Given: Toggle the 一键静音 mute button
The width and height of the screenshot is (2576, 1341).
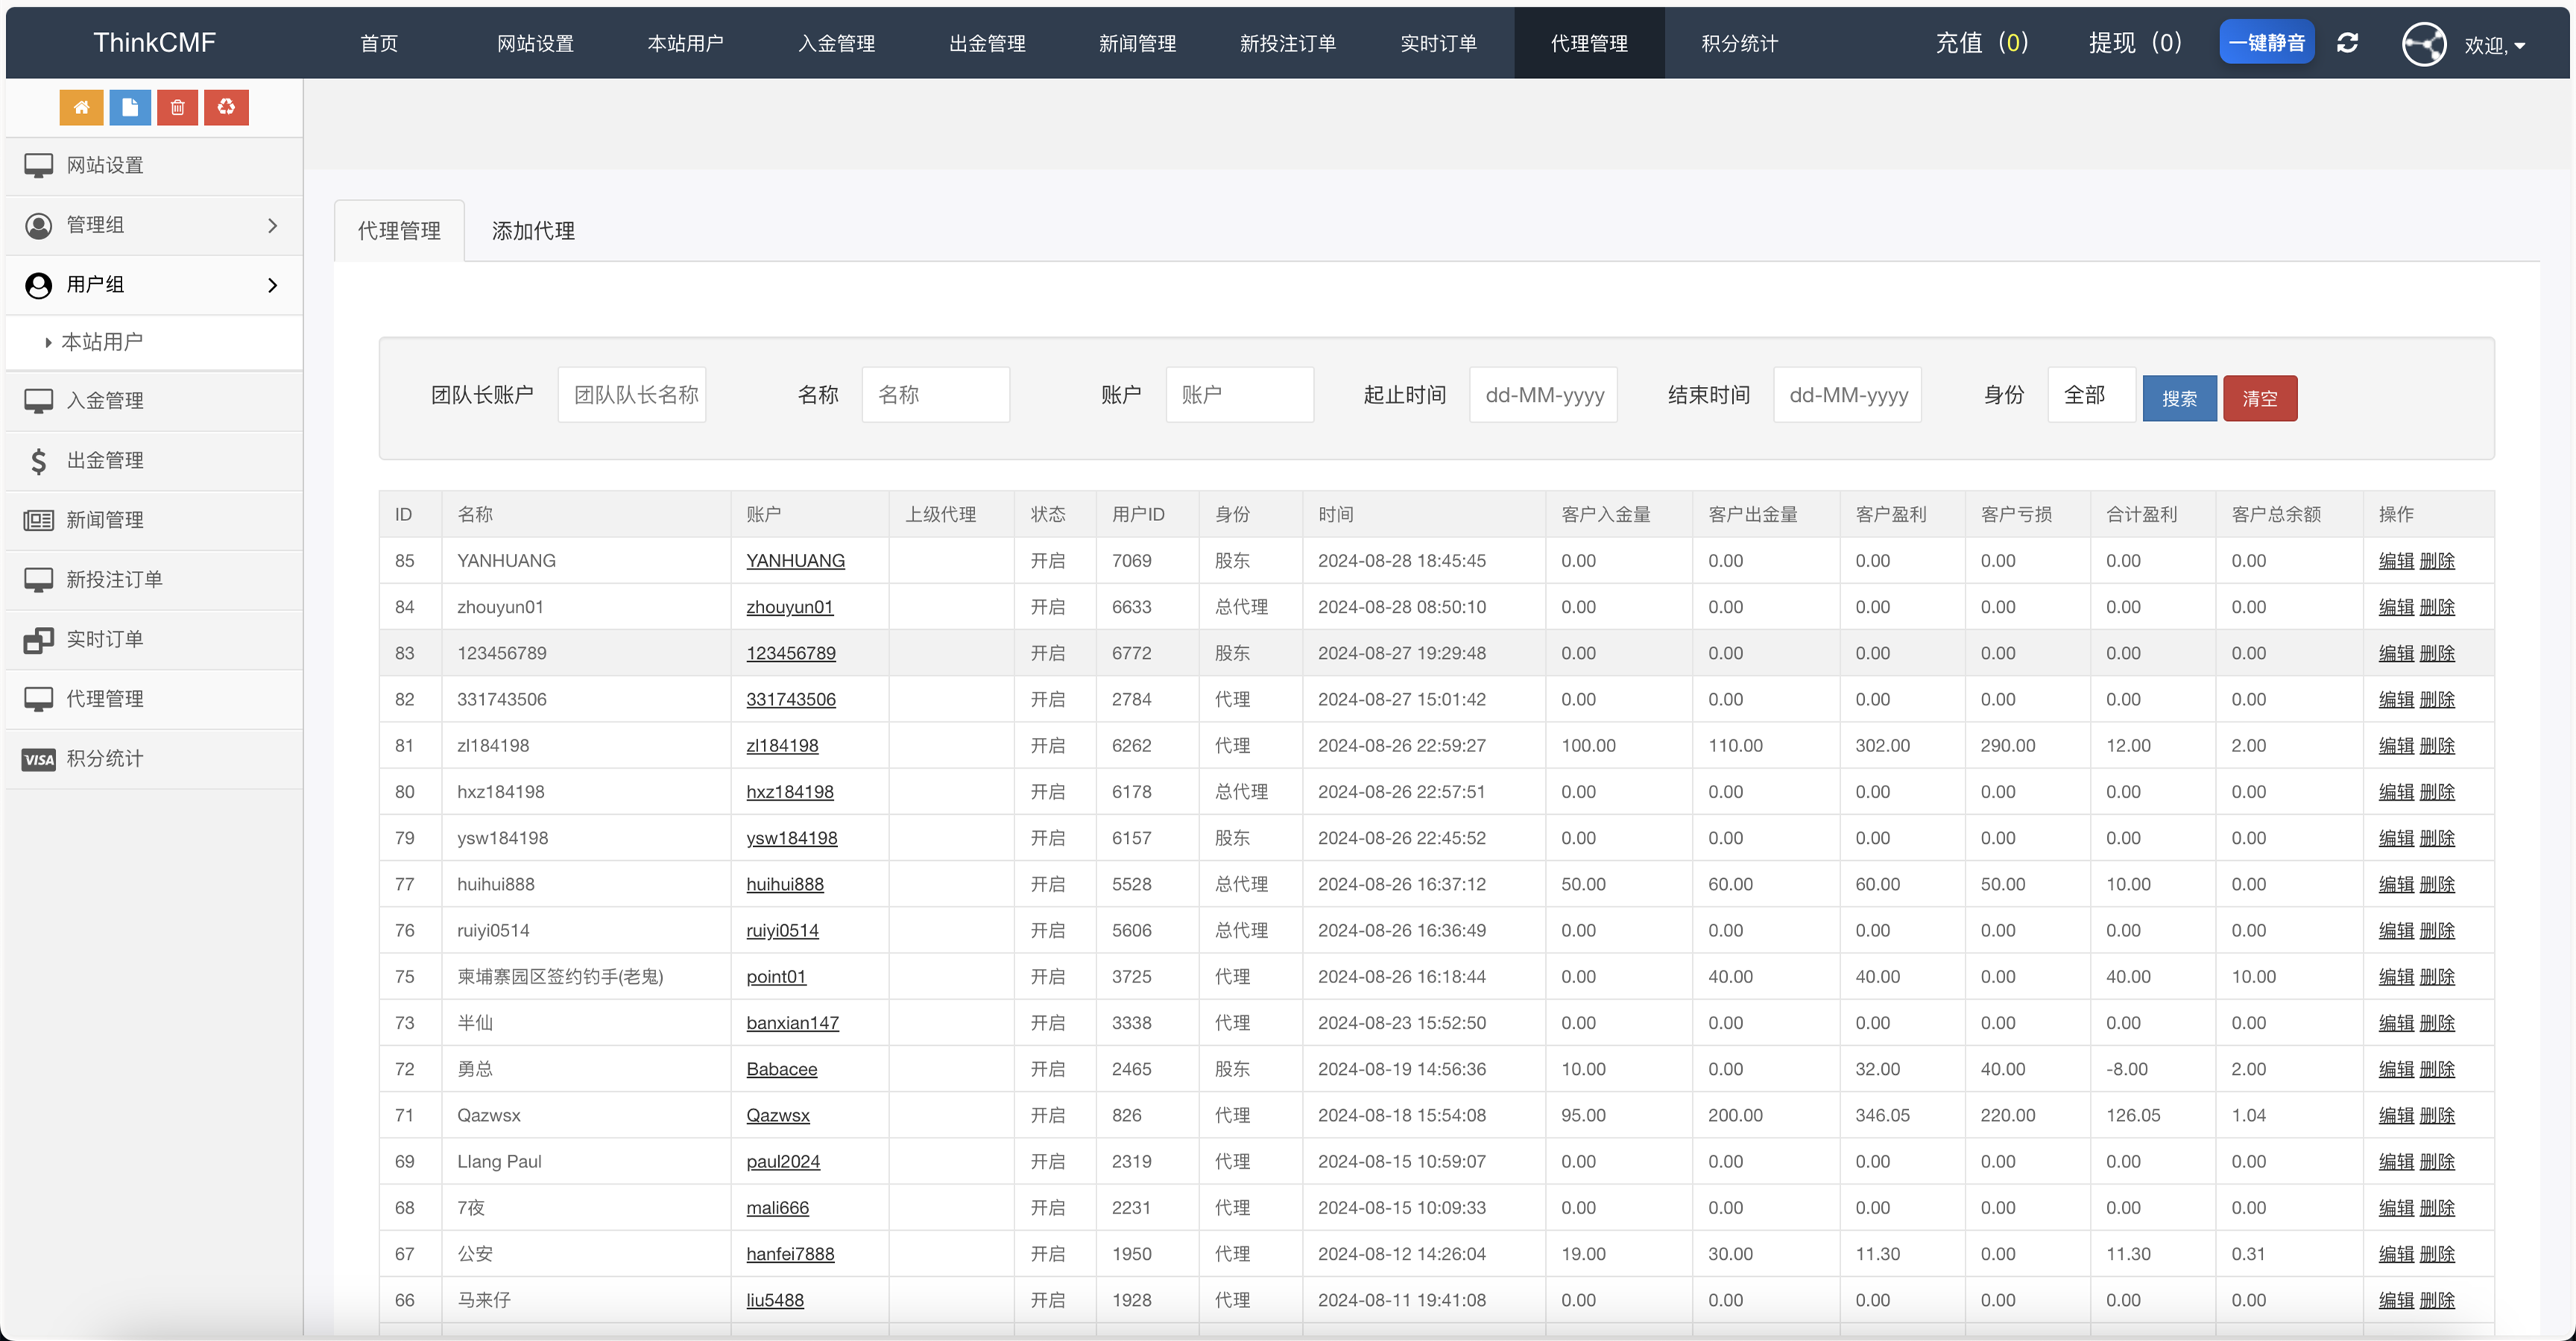Looking at the screenshot, I should pos(2266,43).
